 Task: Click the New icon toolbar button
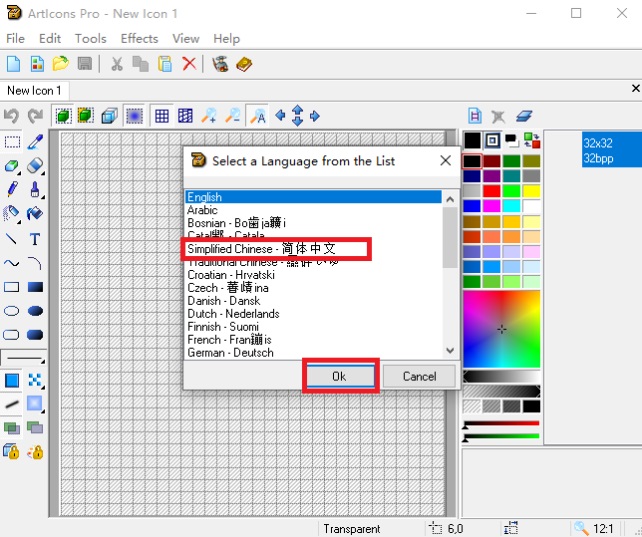tap(14, 64)
